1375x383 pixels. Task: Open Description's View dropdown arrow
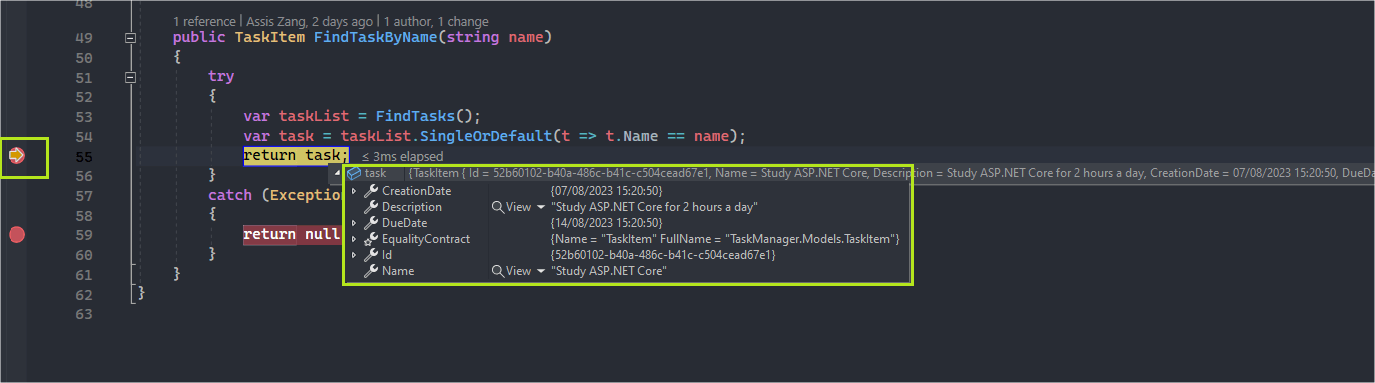541,207
